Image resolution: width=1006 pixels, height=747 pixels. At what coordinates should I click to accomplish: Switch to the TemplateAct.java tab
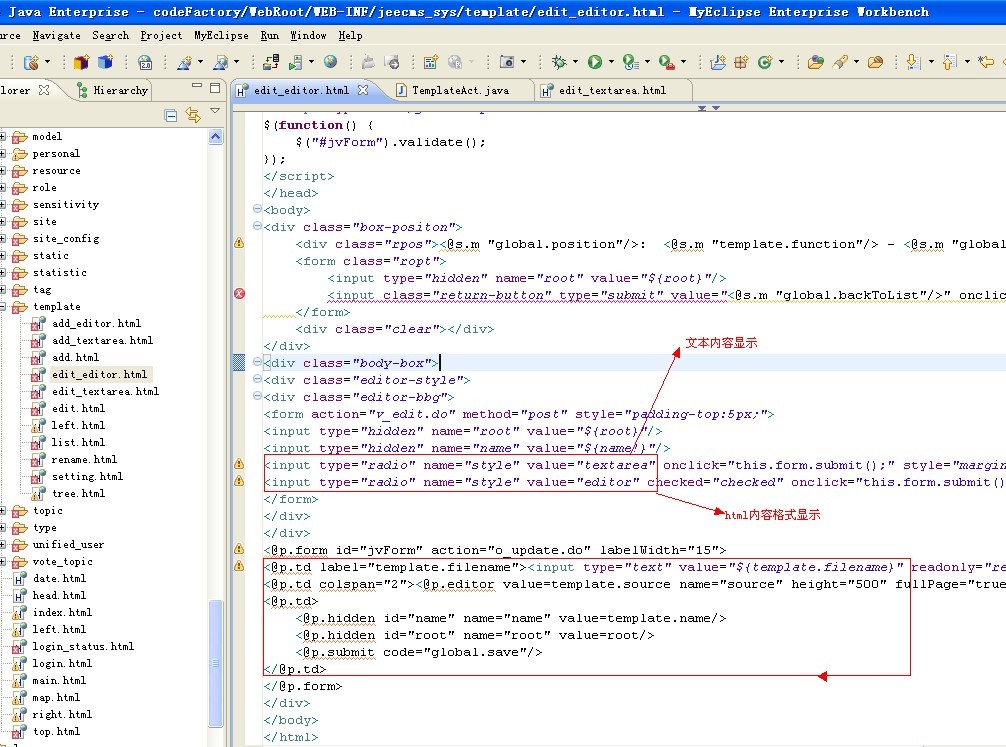pyautogui.click(x=459, y=90)
